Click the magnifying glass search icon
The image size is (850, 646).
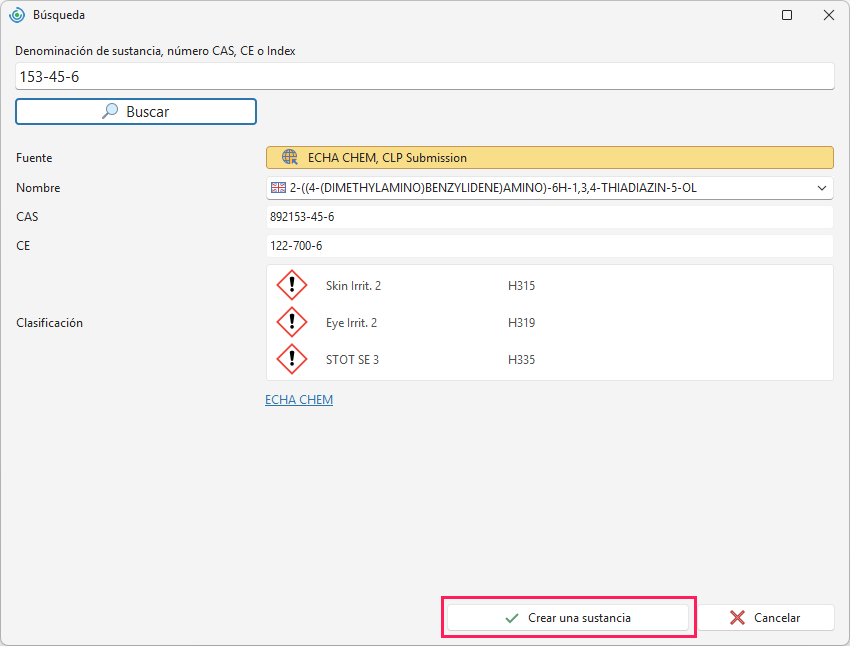[x=110, y=111]
